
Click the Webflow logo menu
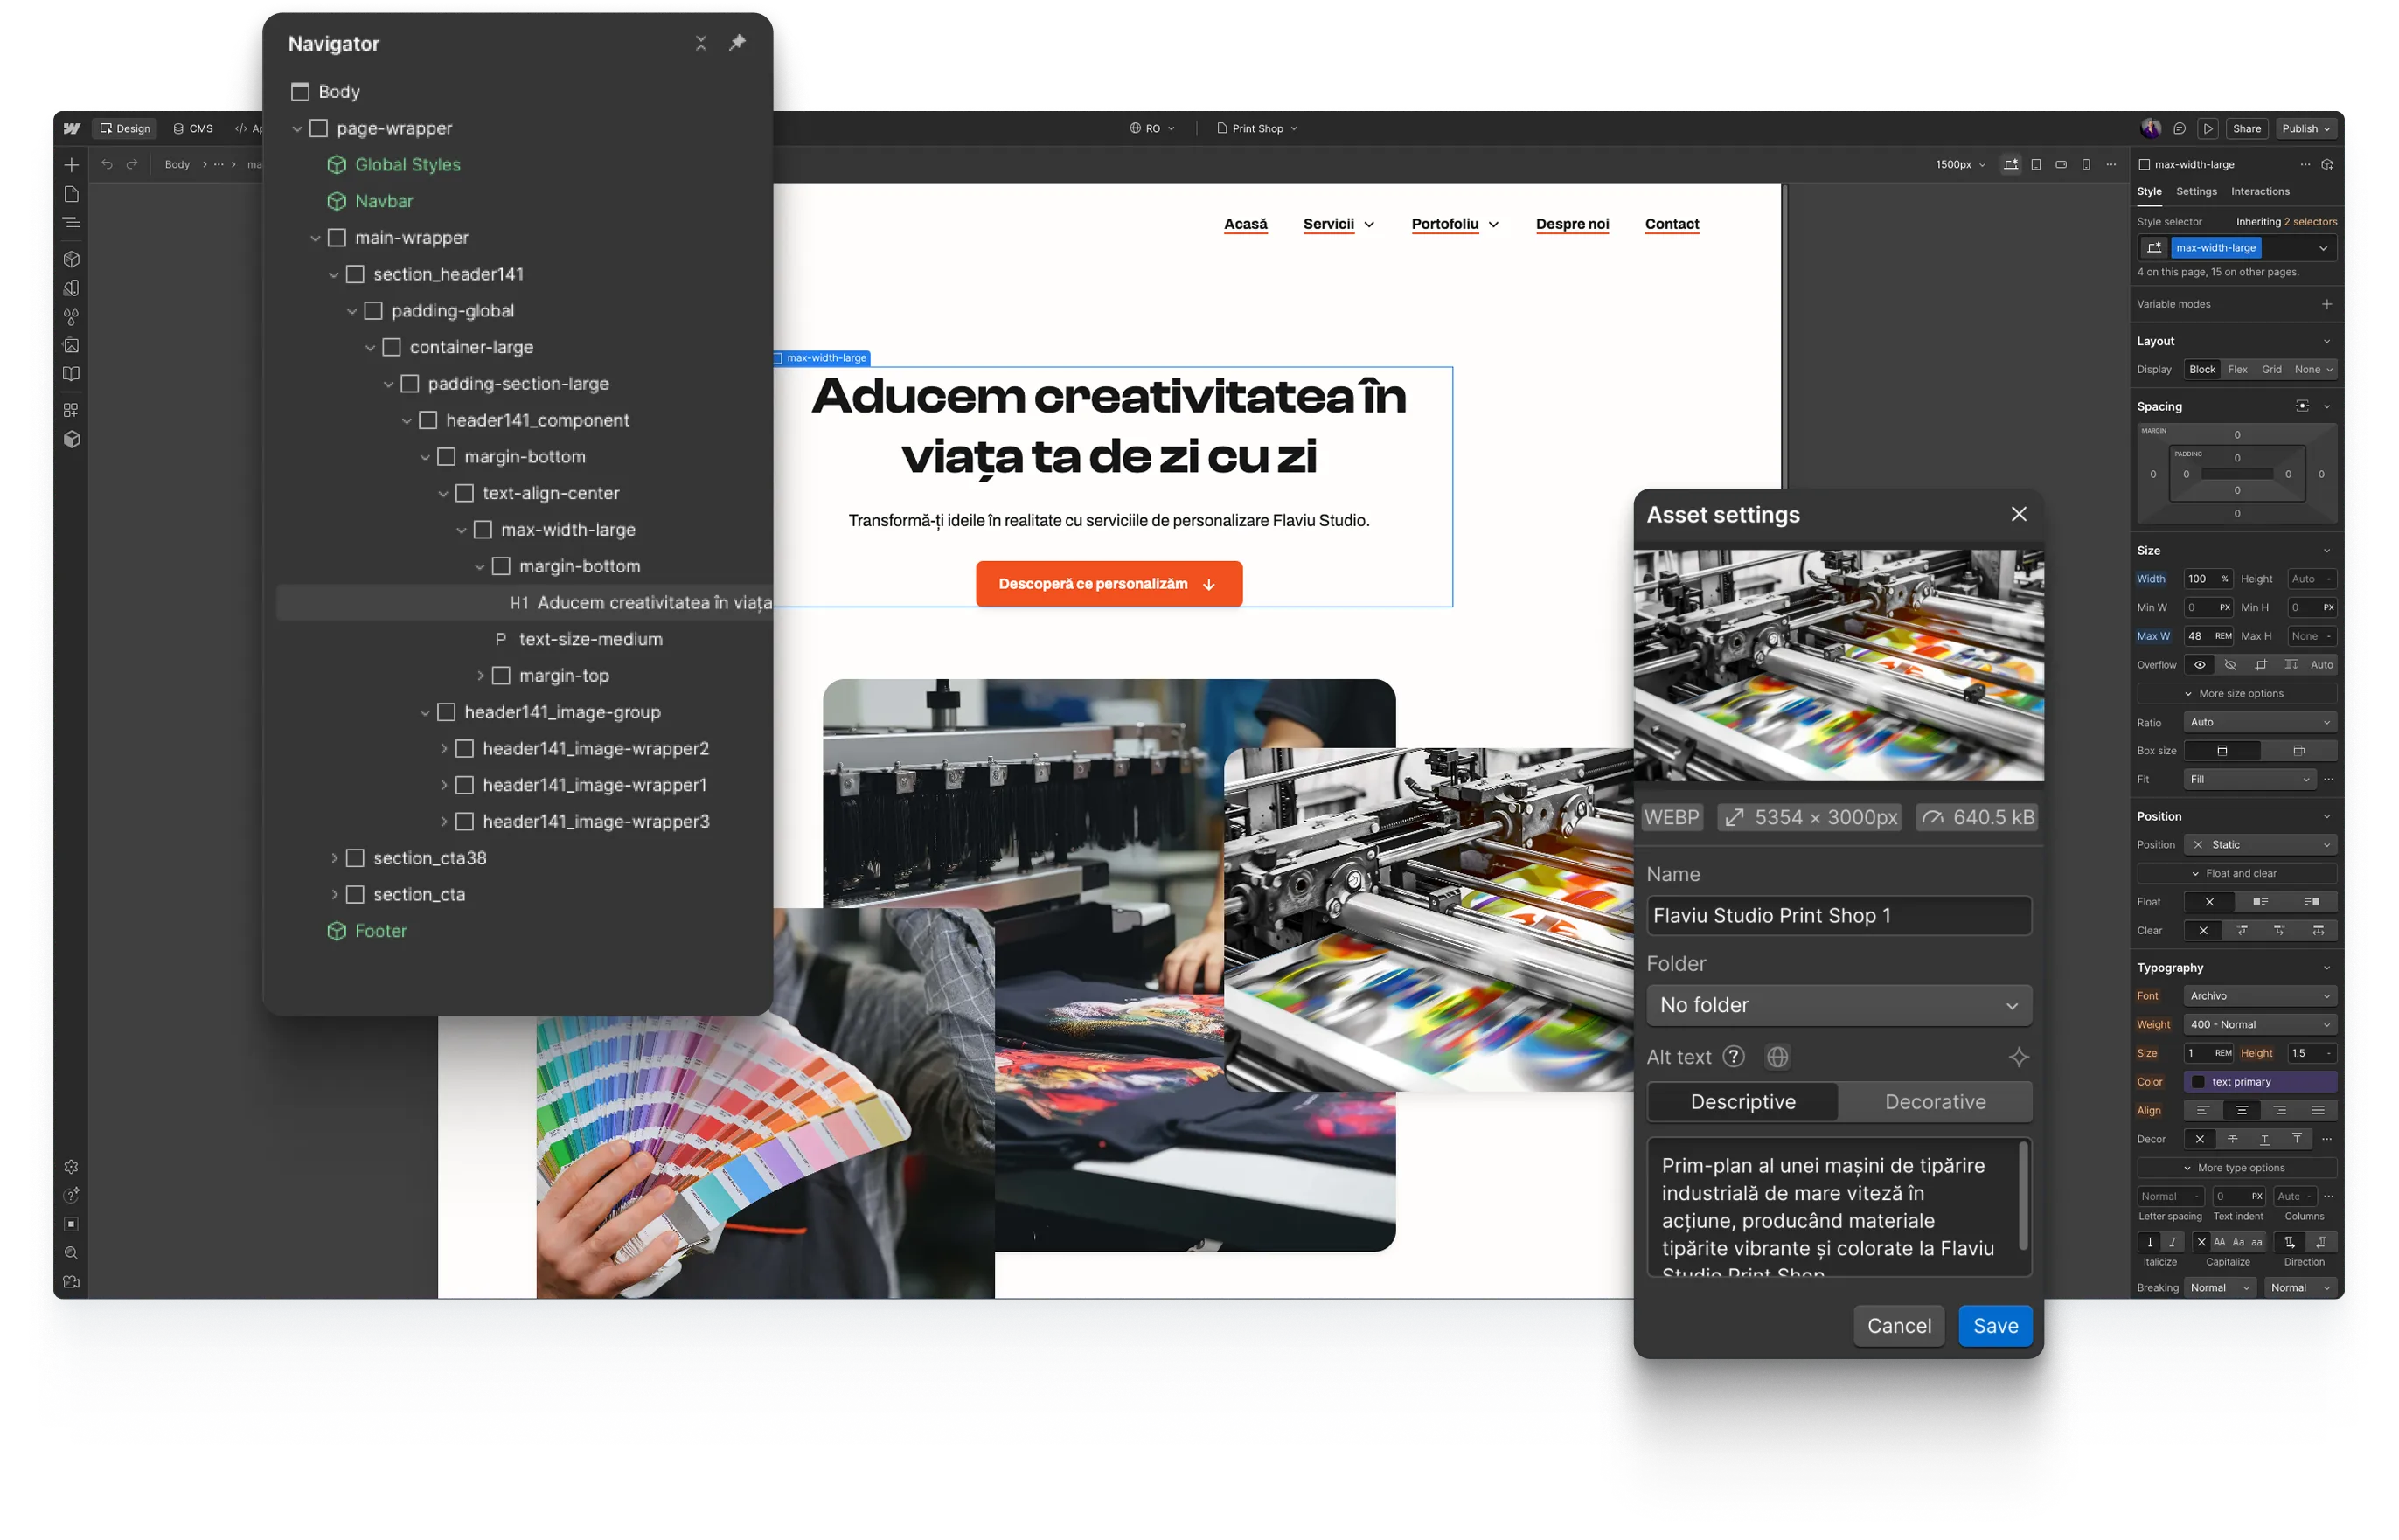tap(72, 128)
